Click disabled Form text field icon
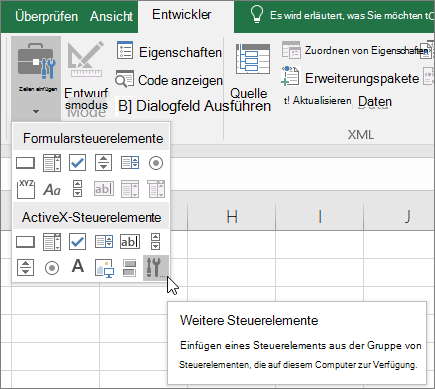Viewport: 435px width, 389px height. [104, 189]
